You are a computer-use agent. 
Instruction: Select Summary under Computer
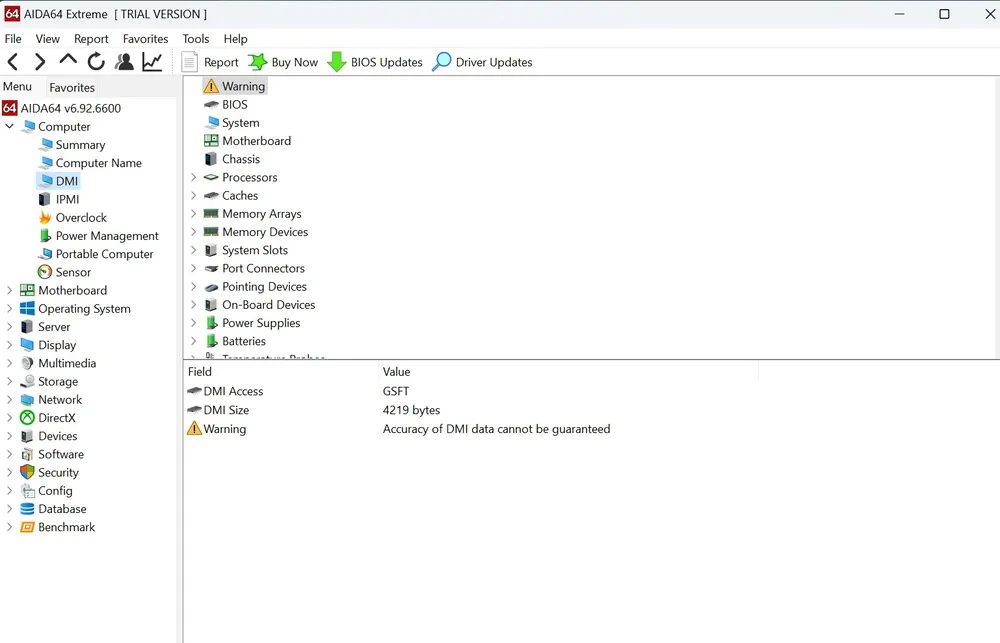coord(80,145)
